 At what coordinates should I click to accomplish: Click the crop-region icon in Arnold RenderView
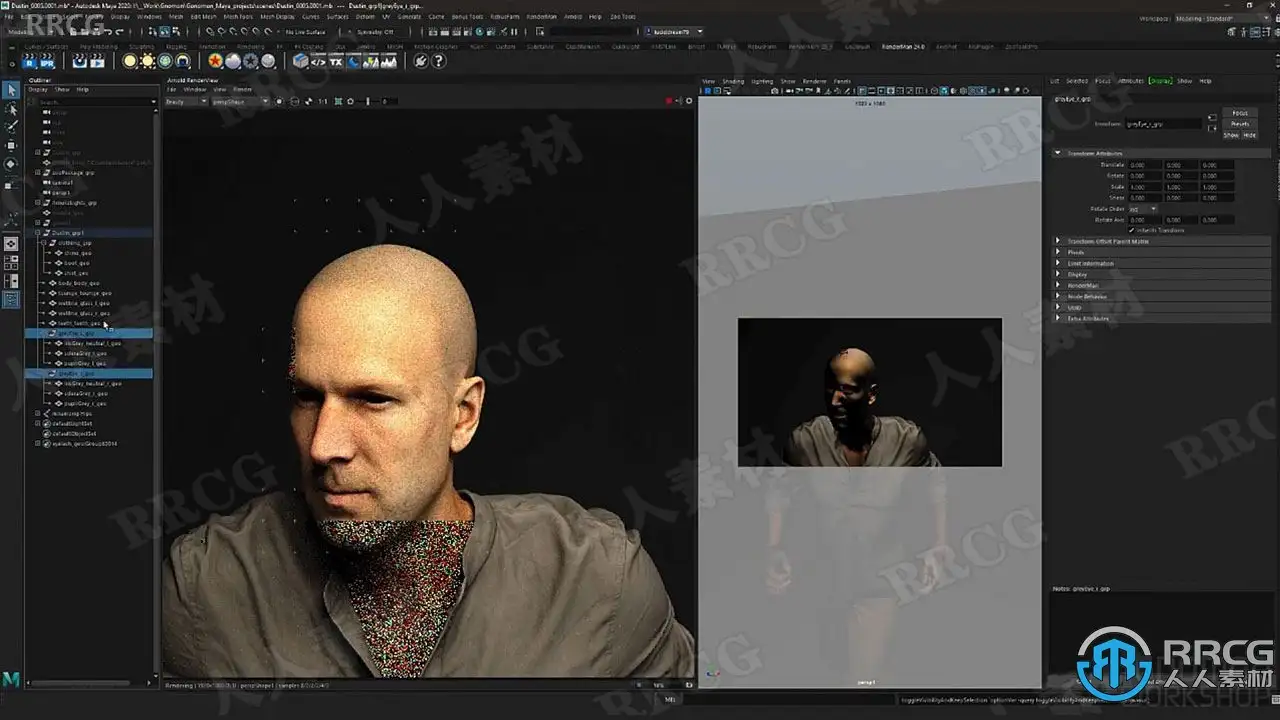(338, 101)
